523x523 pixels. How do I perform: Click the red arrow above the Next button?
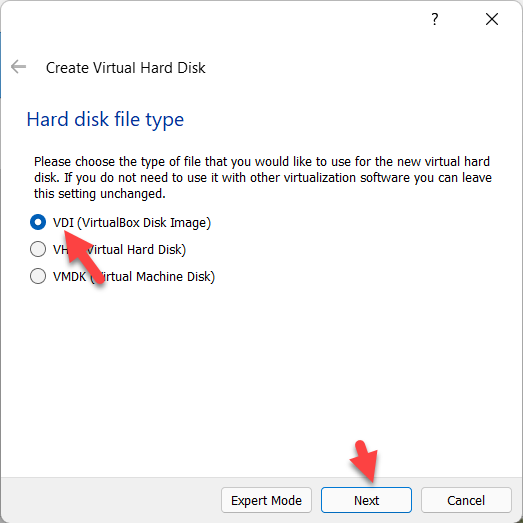click(x=365, y=462)
